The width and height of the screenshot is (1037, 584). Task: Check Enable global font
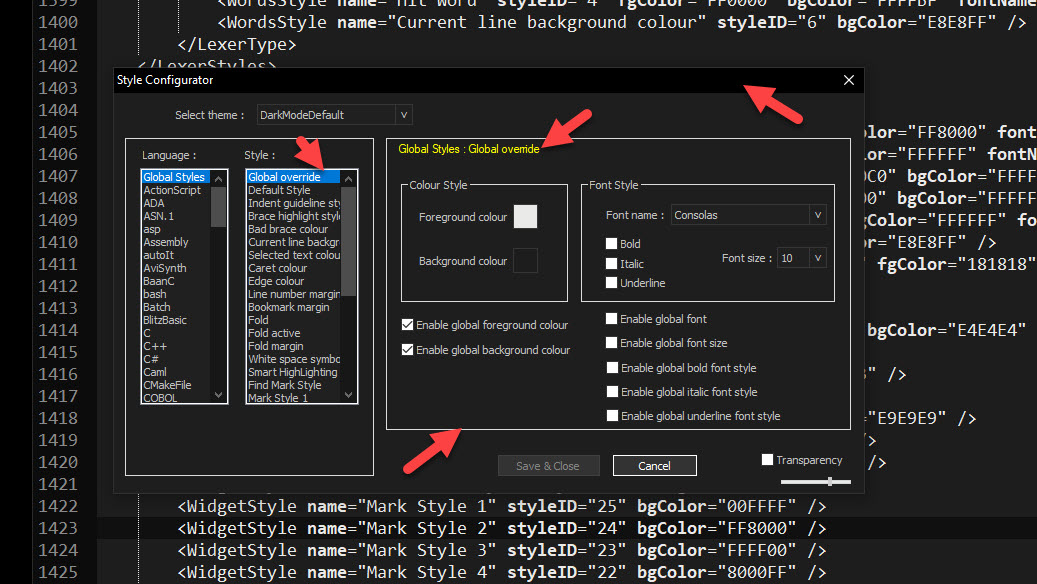click(x=612, y=317)
